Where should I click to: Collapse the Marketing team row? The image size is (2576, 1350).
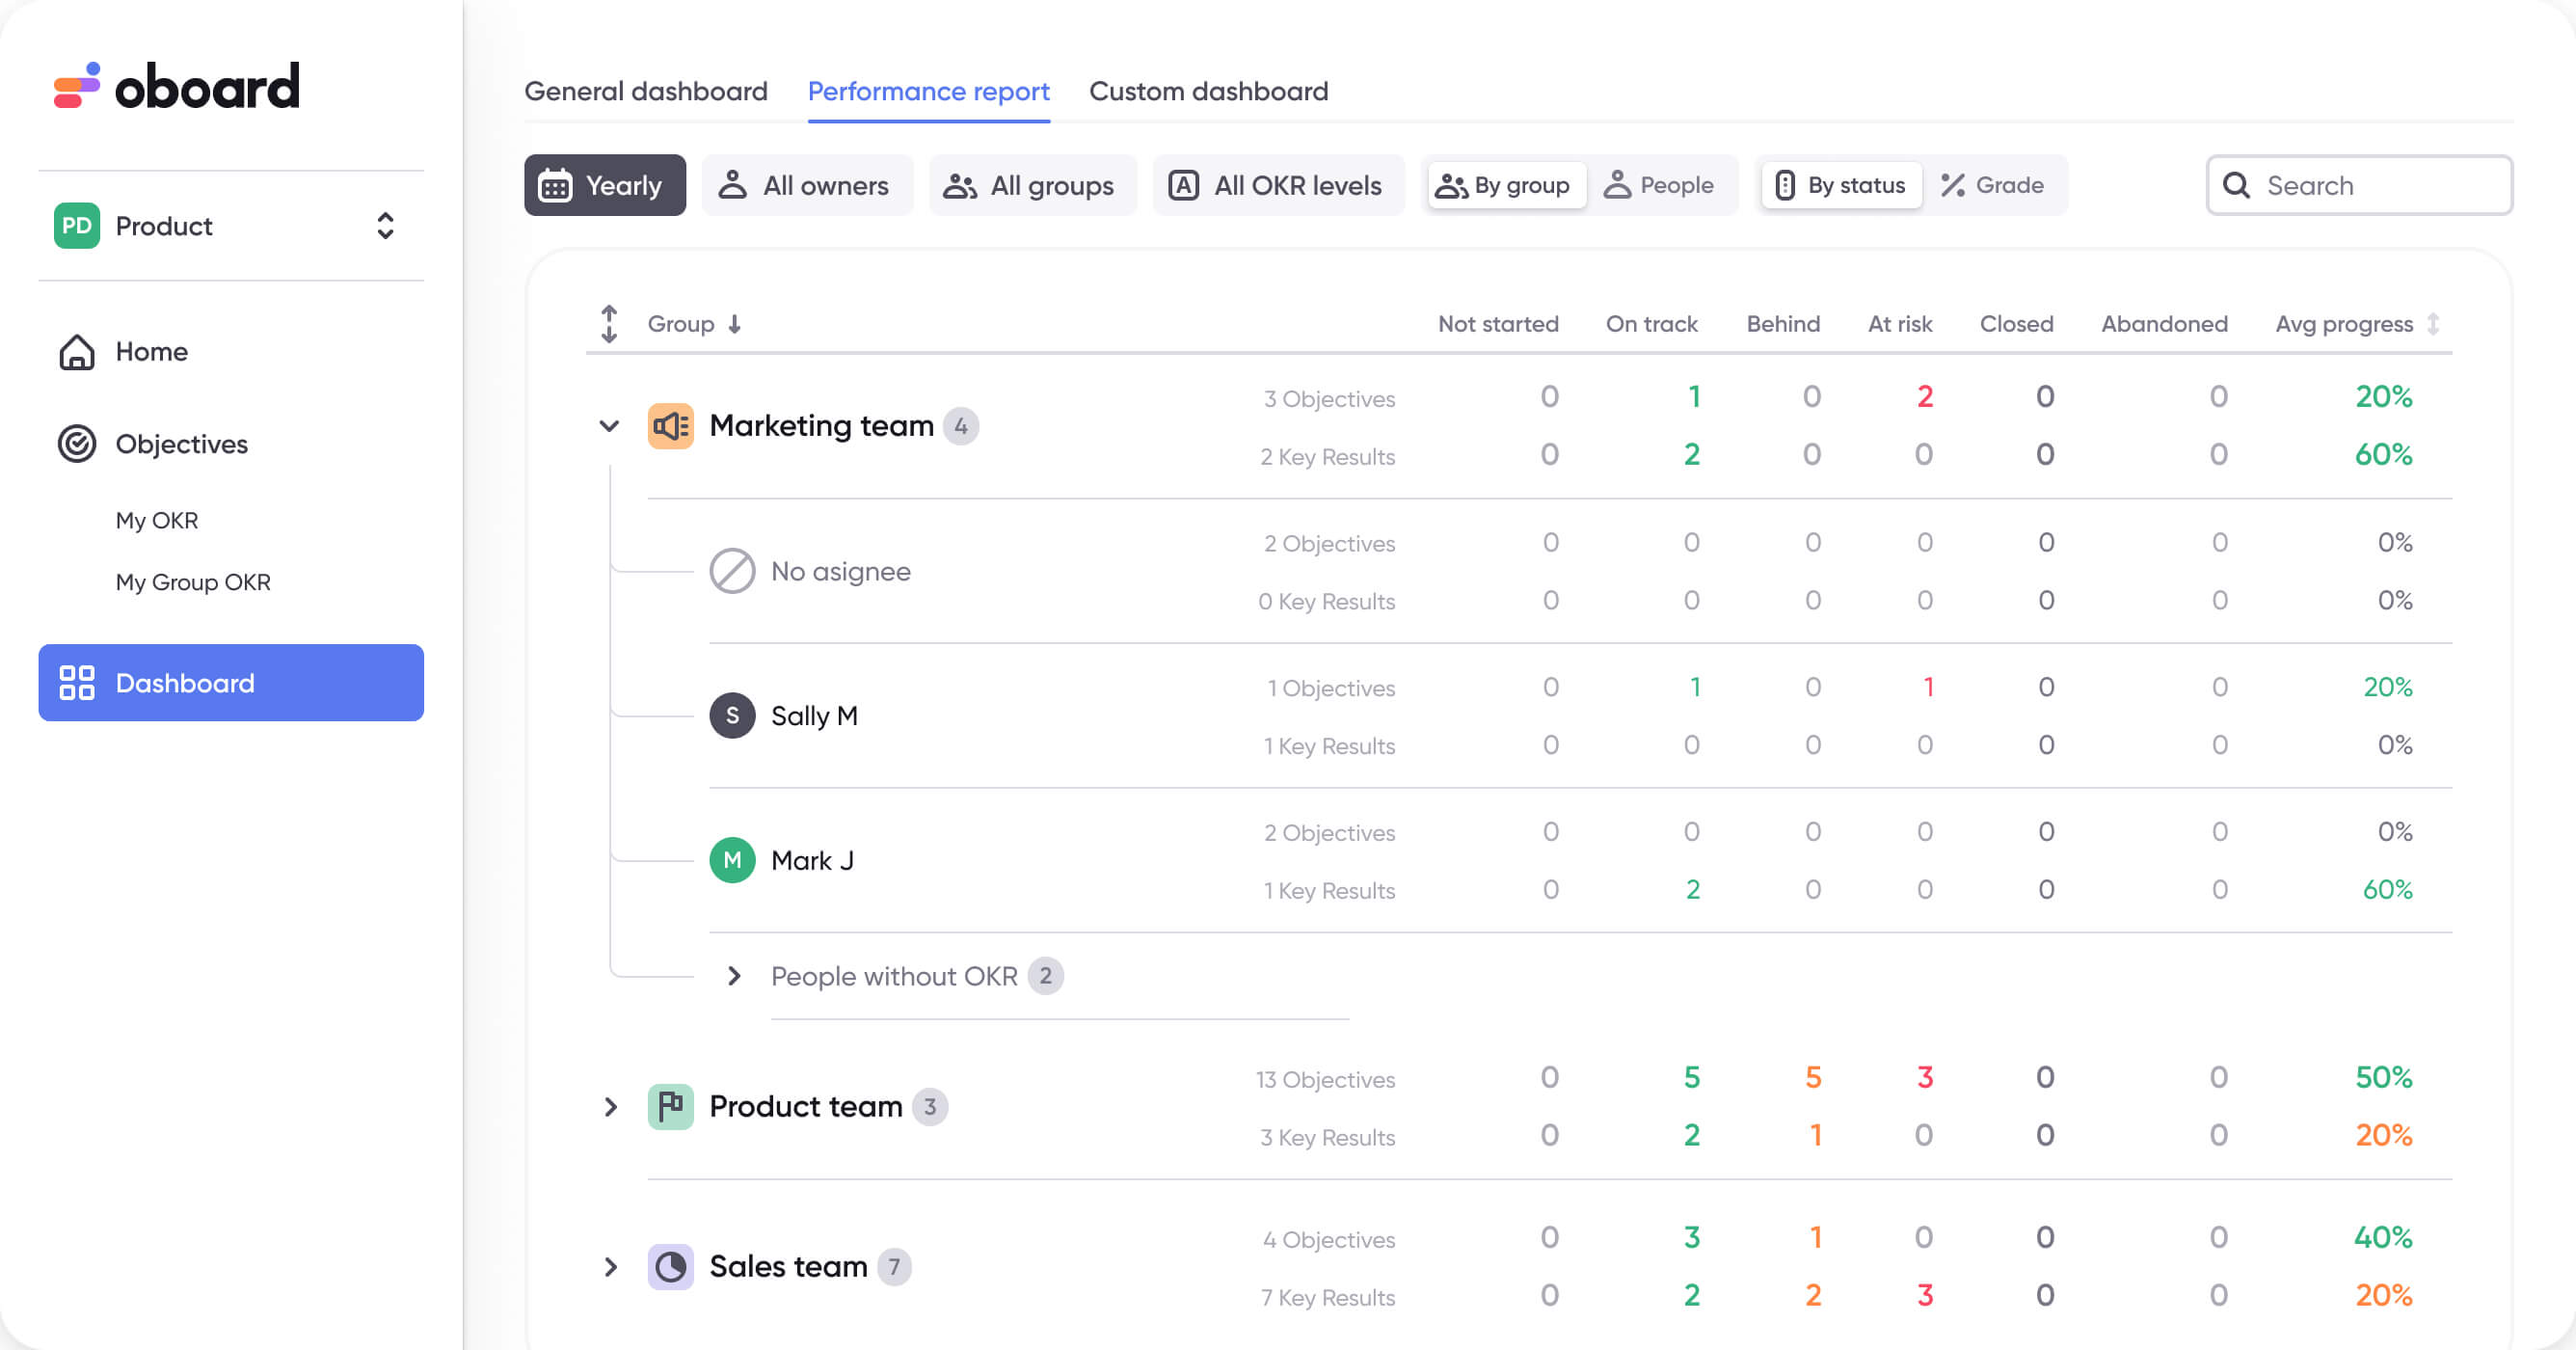coord(608,425)
